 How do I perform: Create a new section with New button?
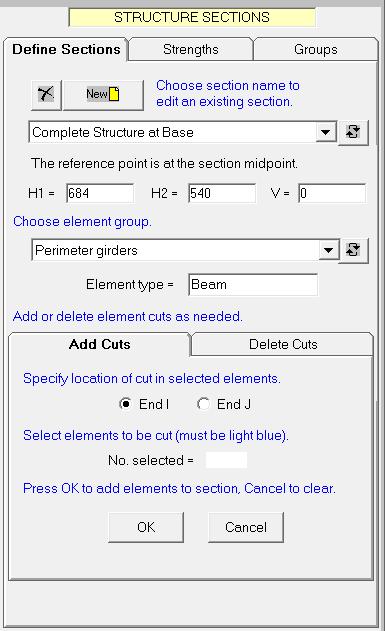[103, 95]
